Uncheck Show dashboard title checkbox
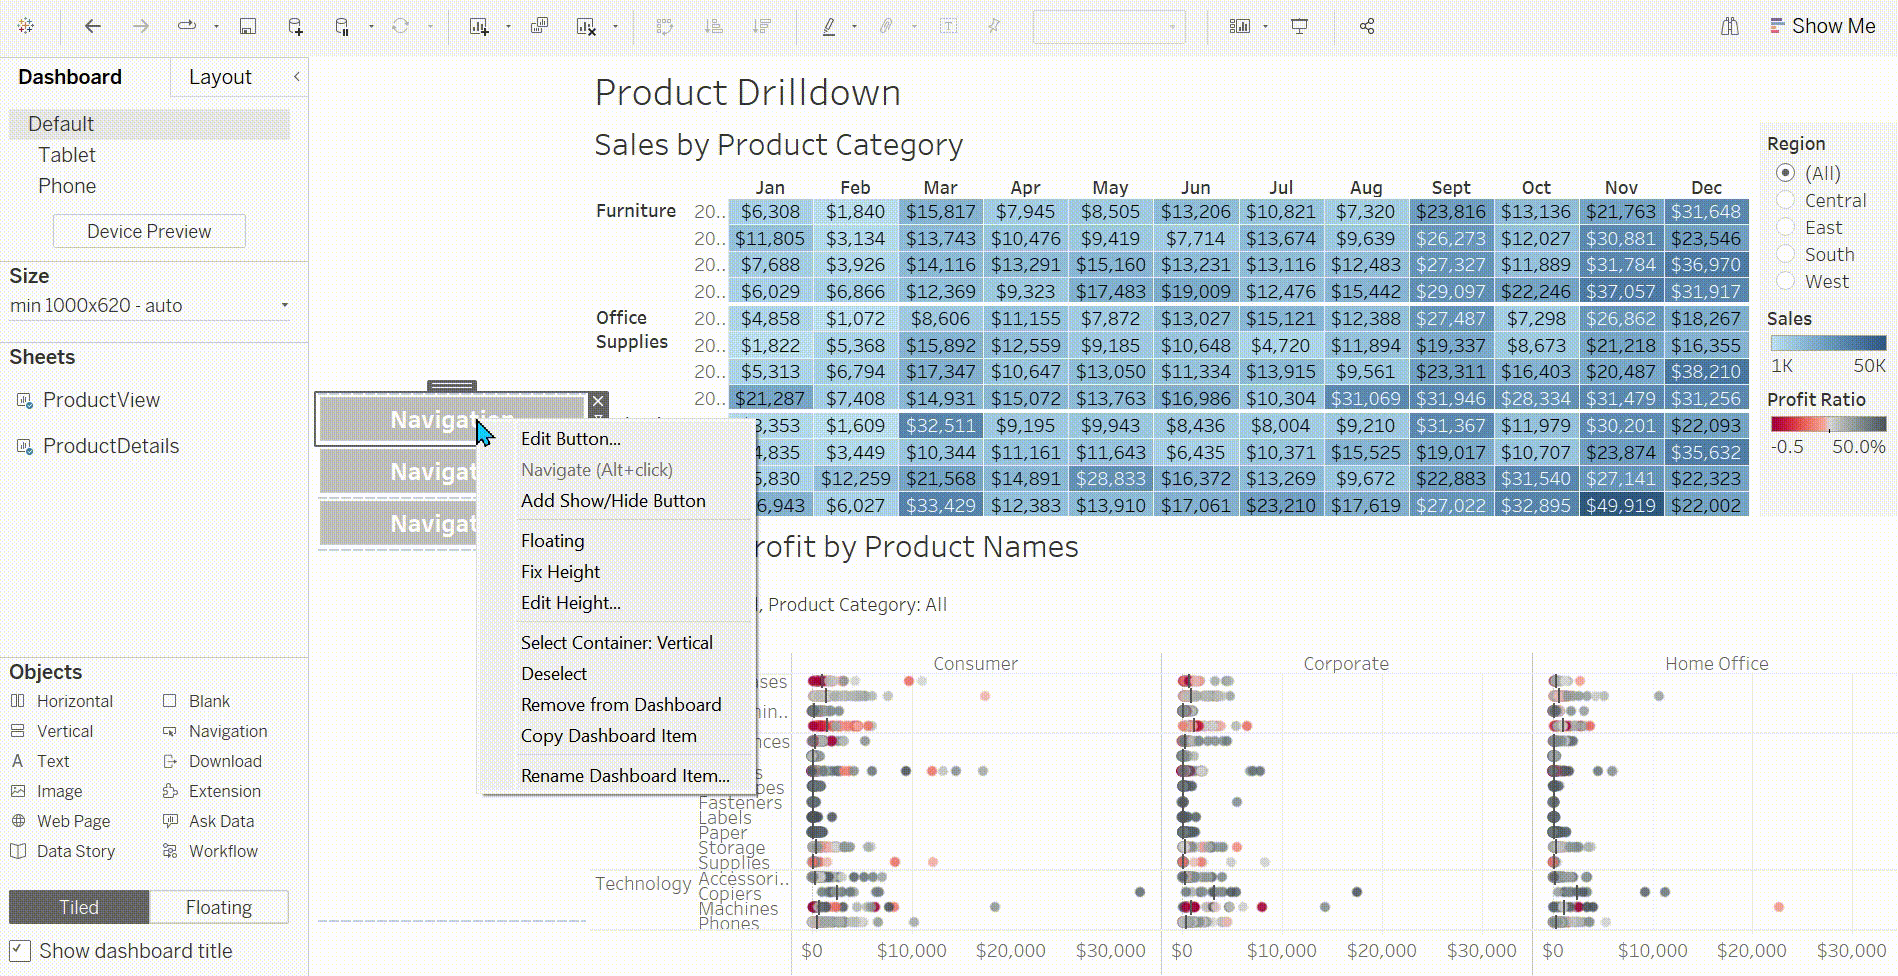Image resolution: width=1898 pixels, height=976 pixels. (x=20, y=951)
